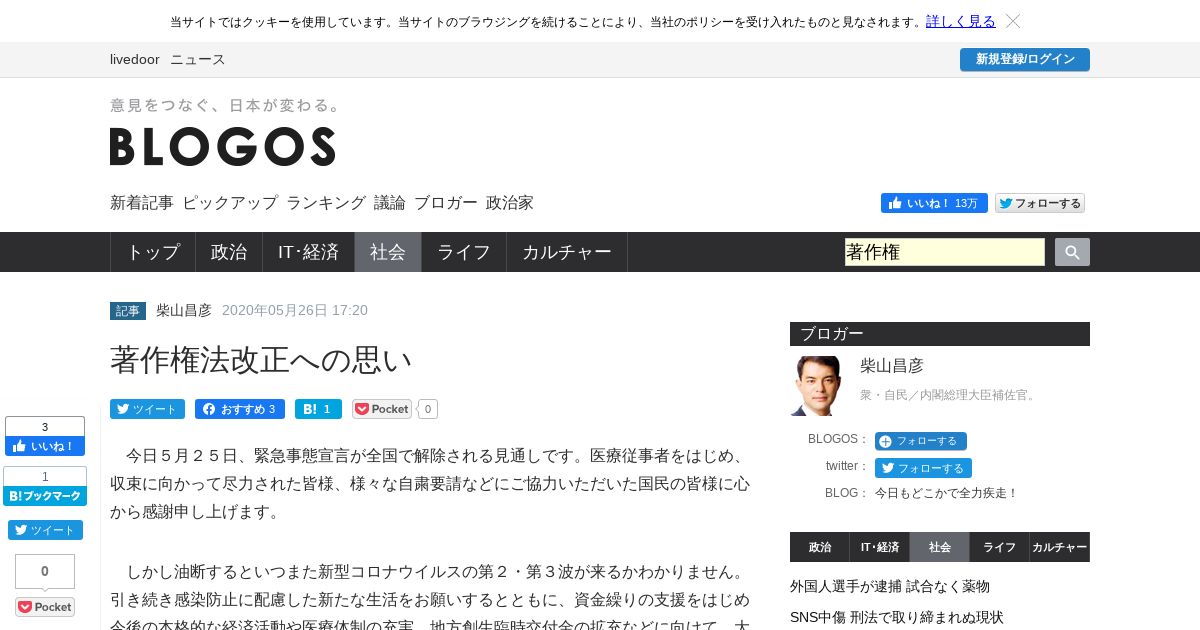The height and width of the screenshot is (630, 1200).
Task: Click the search field containing 著作権
Action: pyautogui.click(x=945, y=252)
